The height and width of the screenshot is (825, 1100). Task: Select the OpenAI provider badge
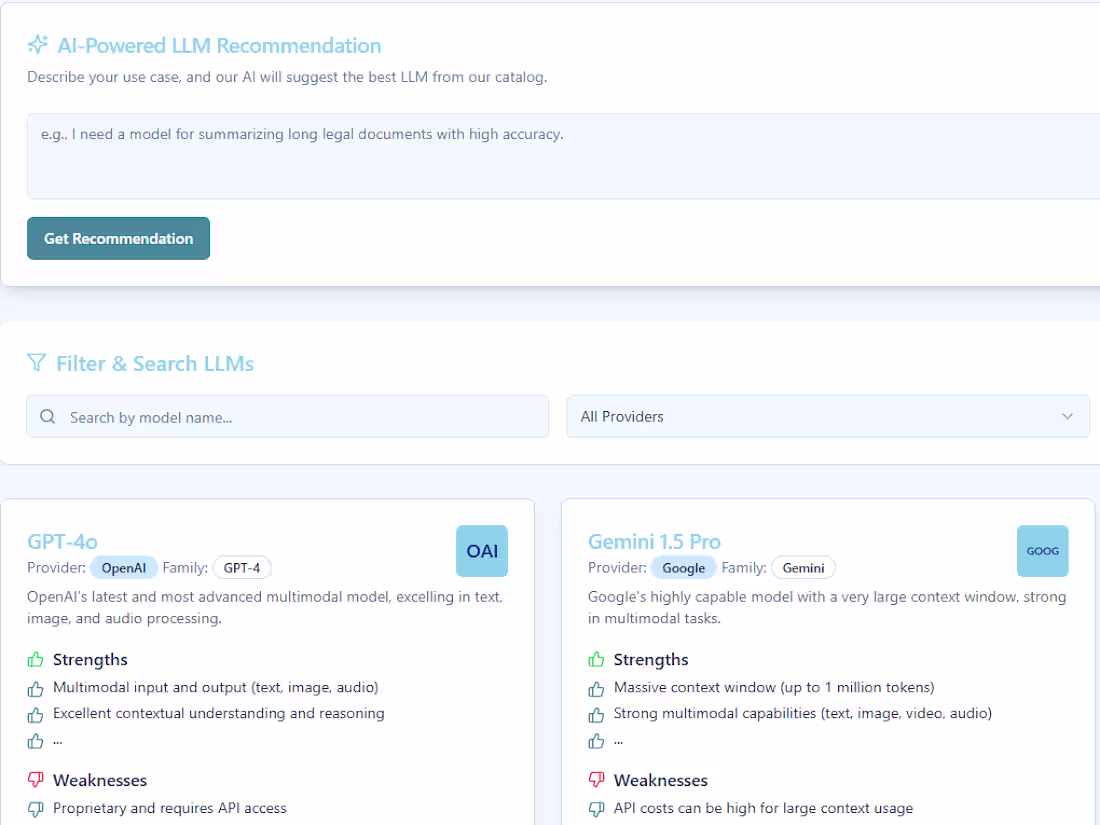coord(124,567)
